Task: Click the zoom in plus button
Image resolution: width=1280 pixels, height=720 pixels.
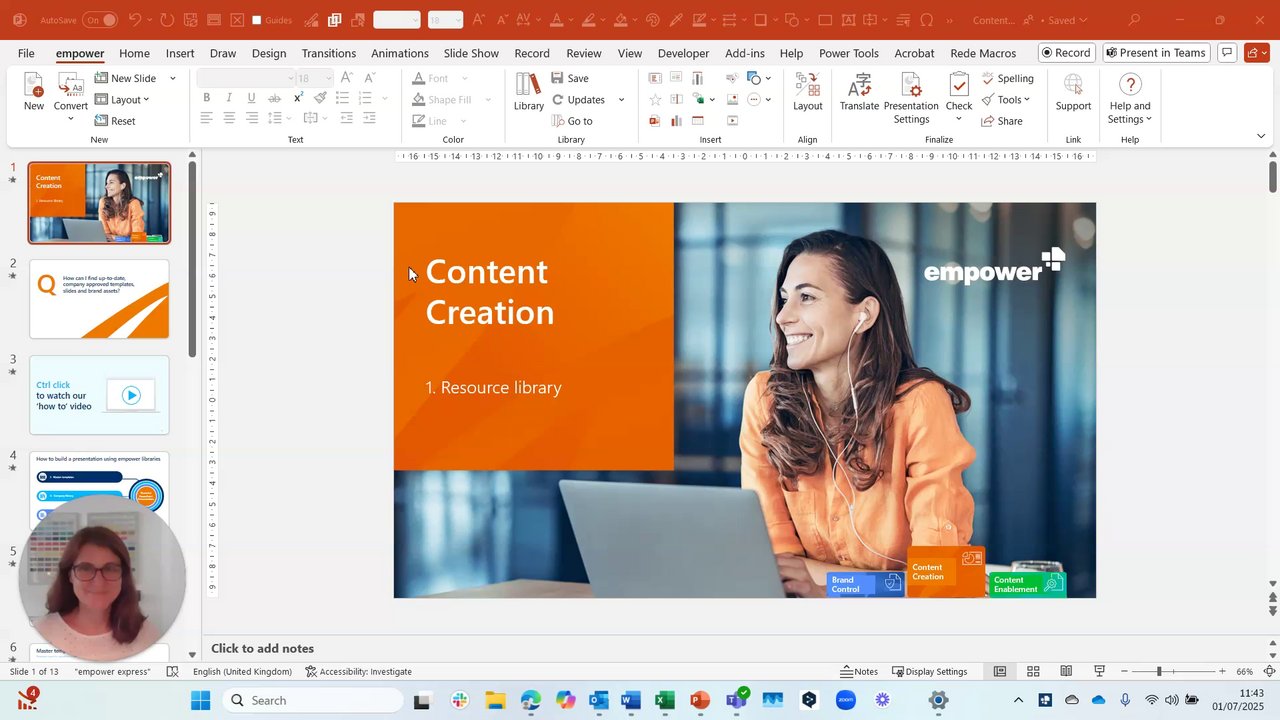Action: (1222, 671)
